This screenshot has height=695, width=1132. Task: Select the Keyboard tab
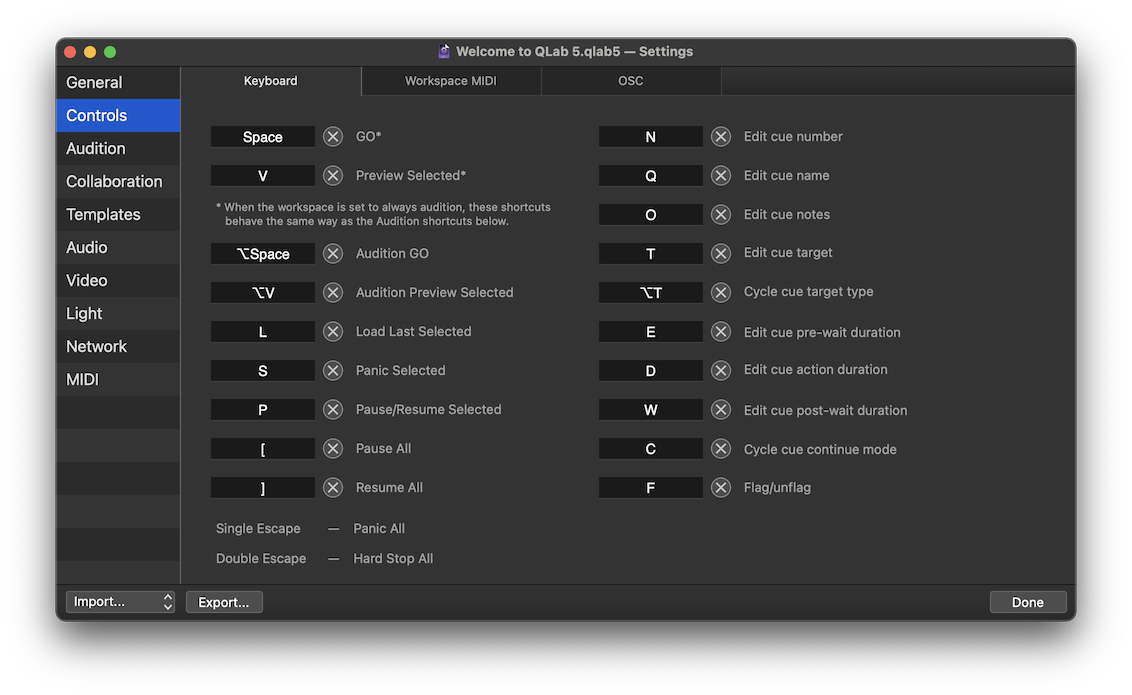point(270,80)
